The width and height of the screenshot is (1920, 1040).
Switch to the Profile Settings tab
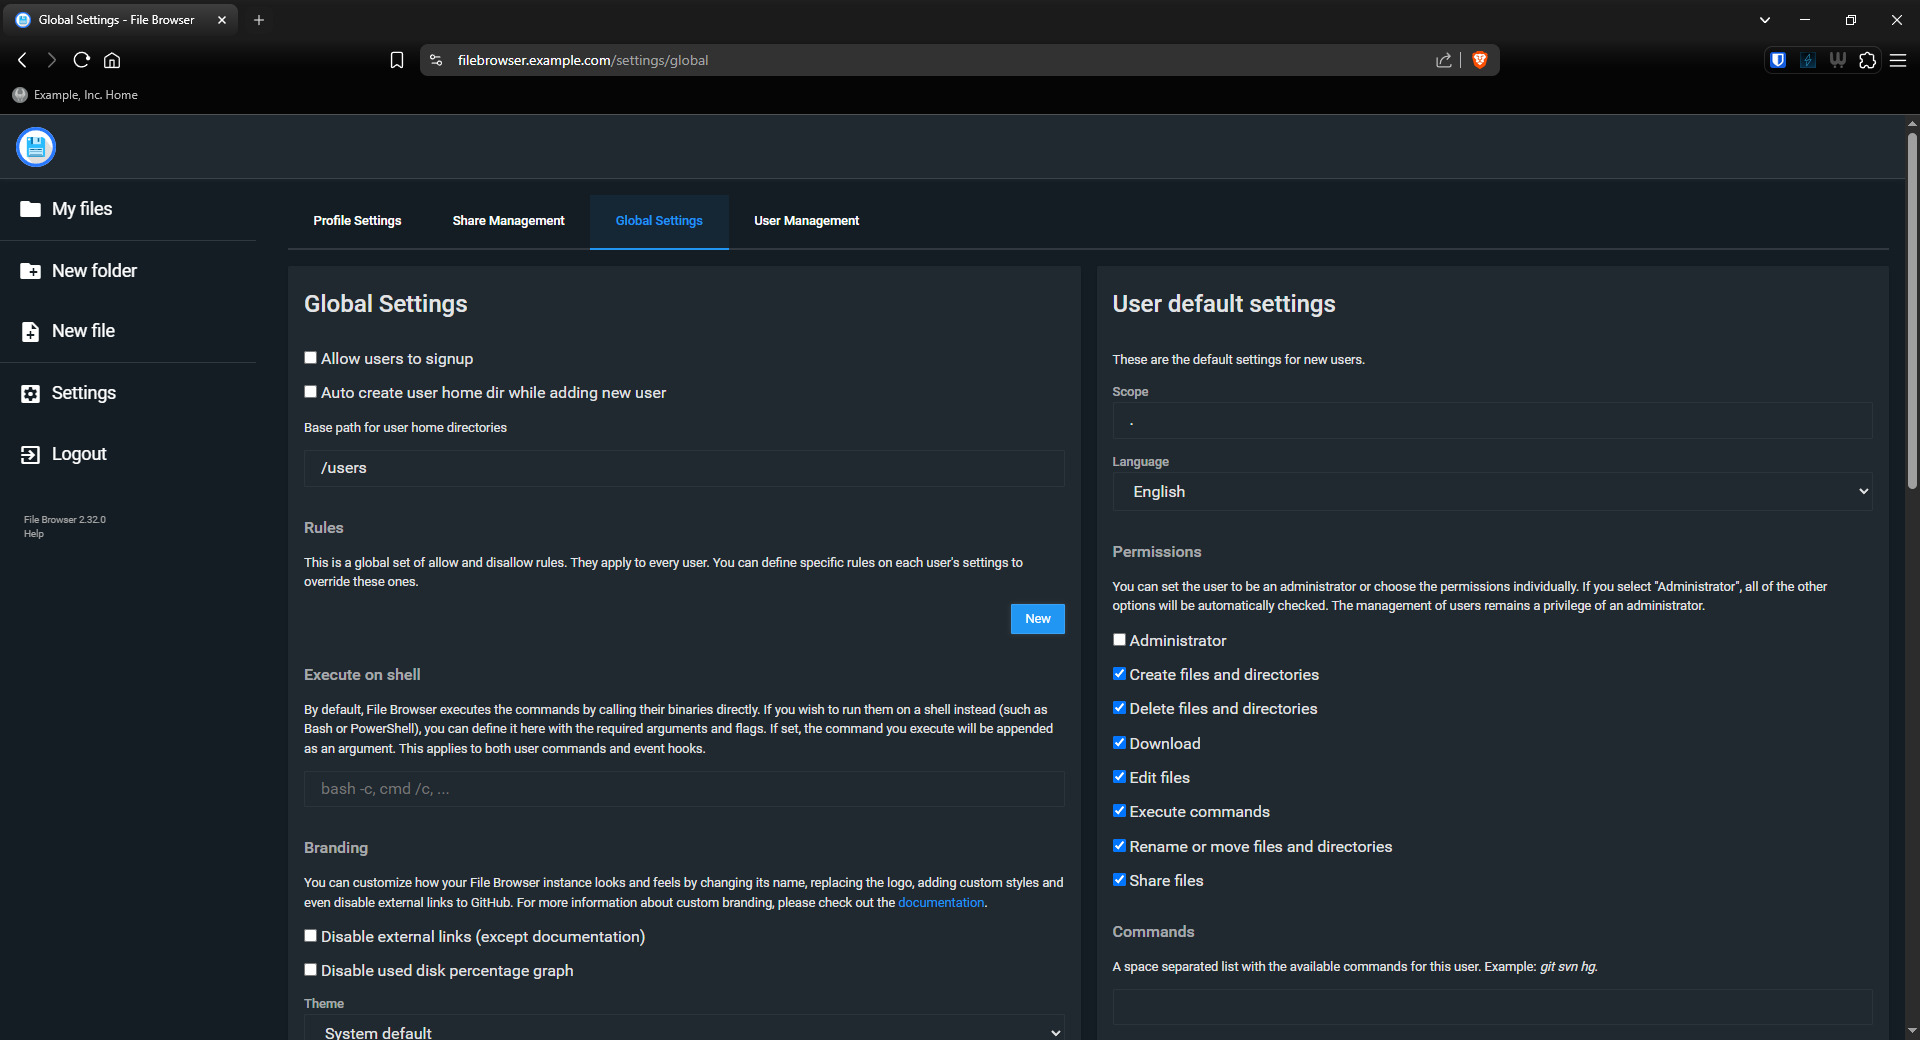click(357, 221)
